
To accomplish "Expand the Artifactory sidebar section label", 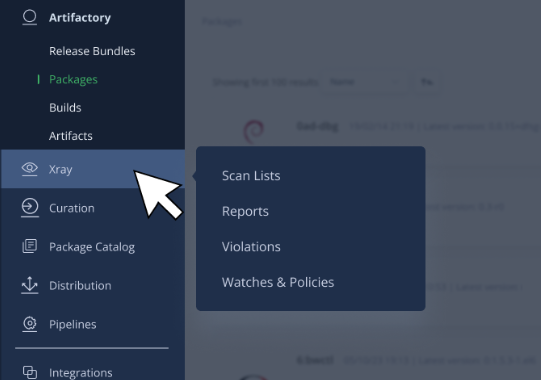I will [80, 18].
